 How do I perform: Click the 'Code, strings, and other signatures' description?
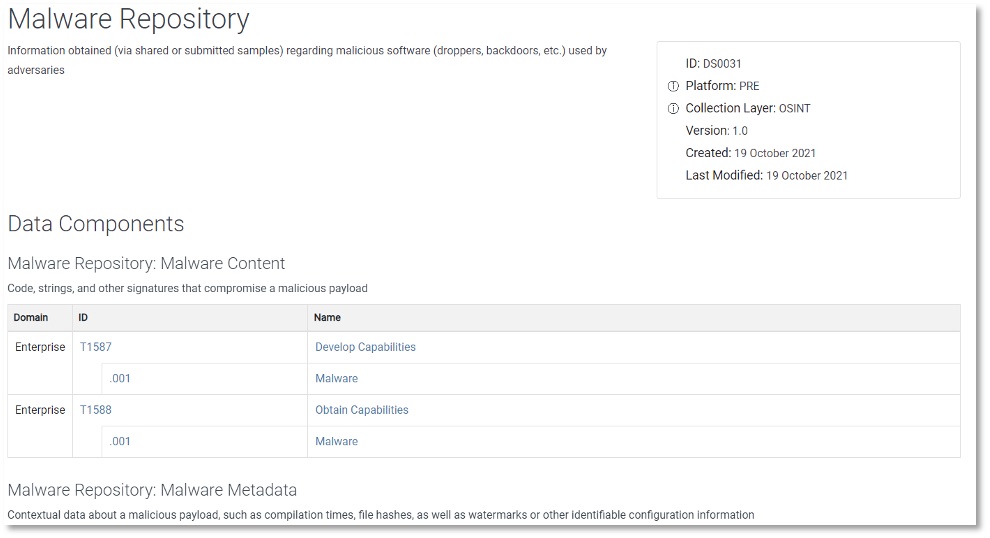coord(188,289)
